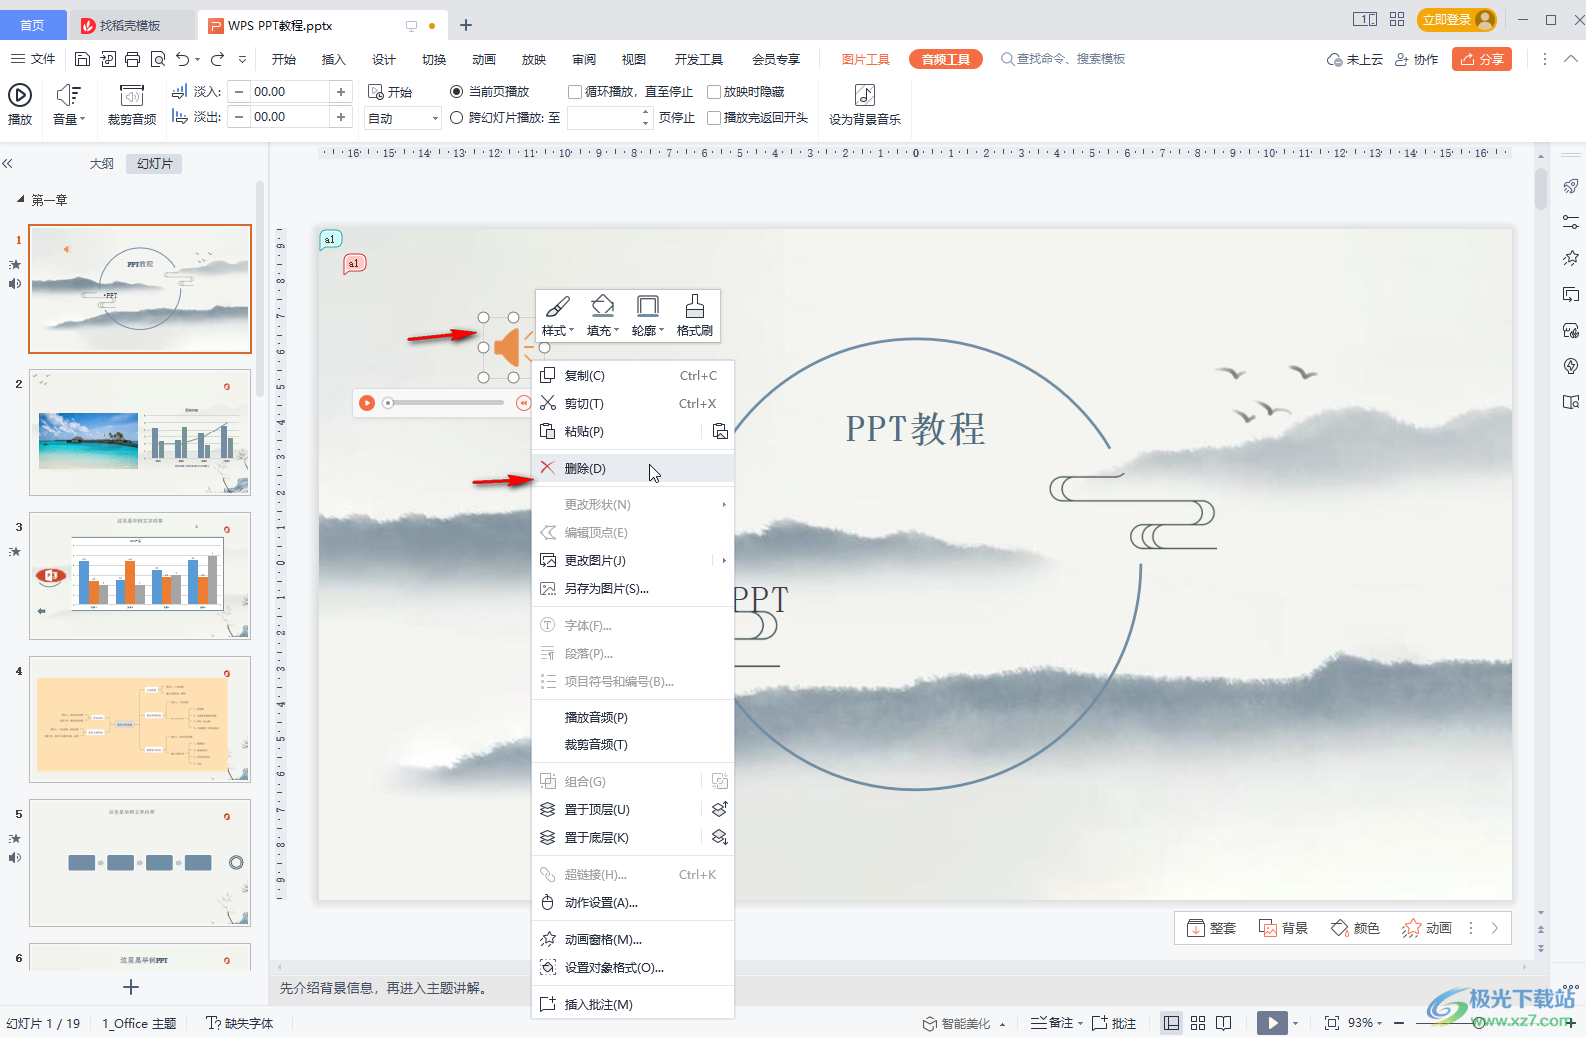Choose 复制(C) from context menu
The height and width of the screenshot is (1037, 1586).
pyautogui.click(x=633, y=376)
